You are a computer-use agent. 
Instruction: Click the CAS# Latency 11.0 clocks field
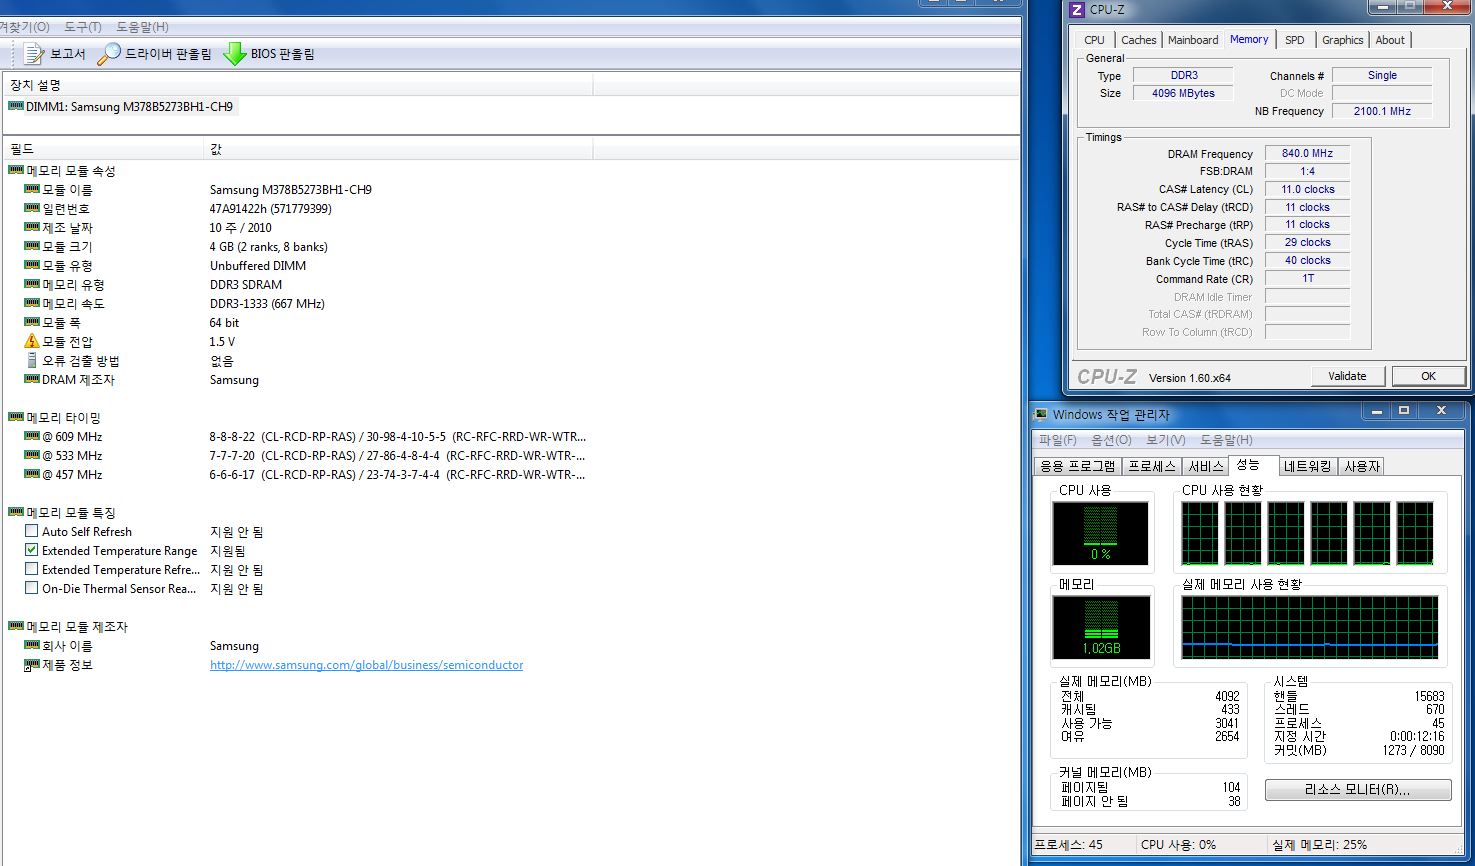(x=1307, y=189)
